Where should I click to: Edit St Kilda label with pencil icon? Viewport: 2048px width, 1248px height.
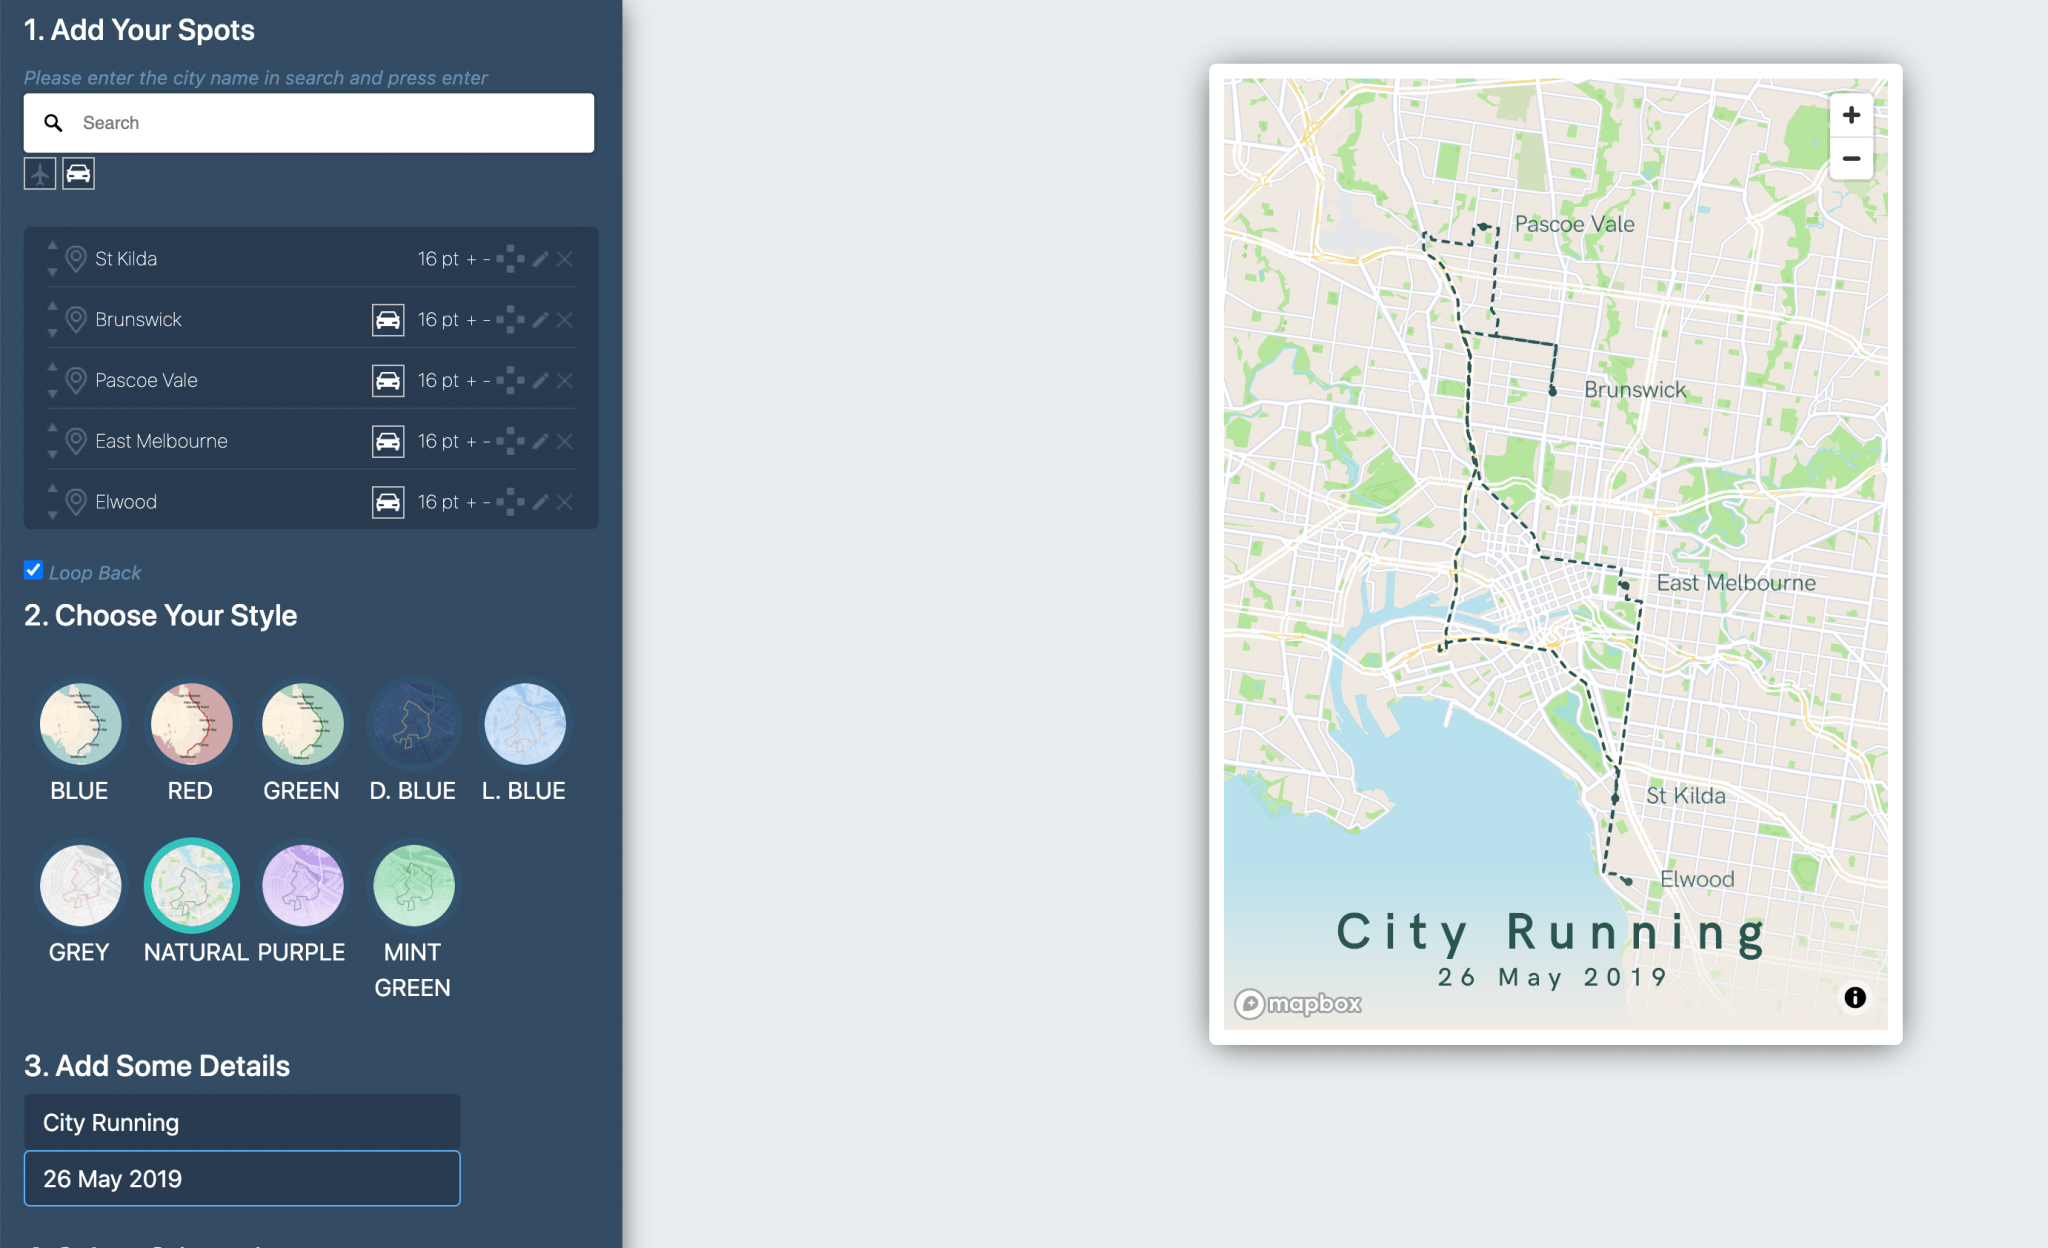pos(540,259)
